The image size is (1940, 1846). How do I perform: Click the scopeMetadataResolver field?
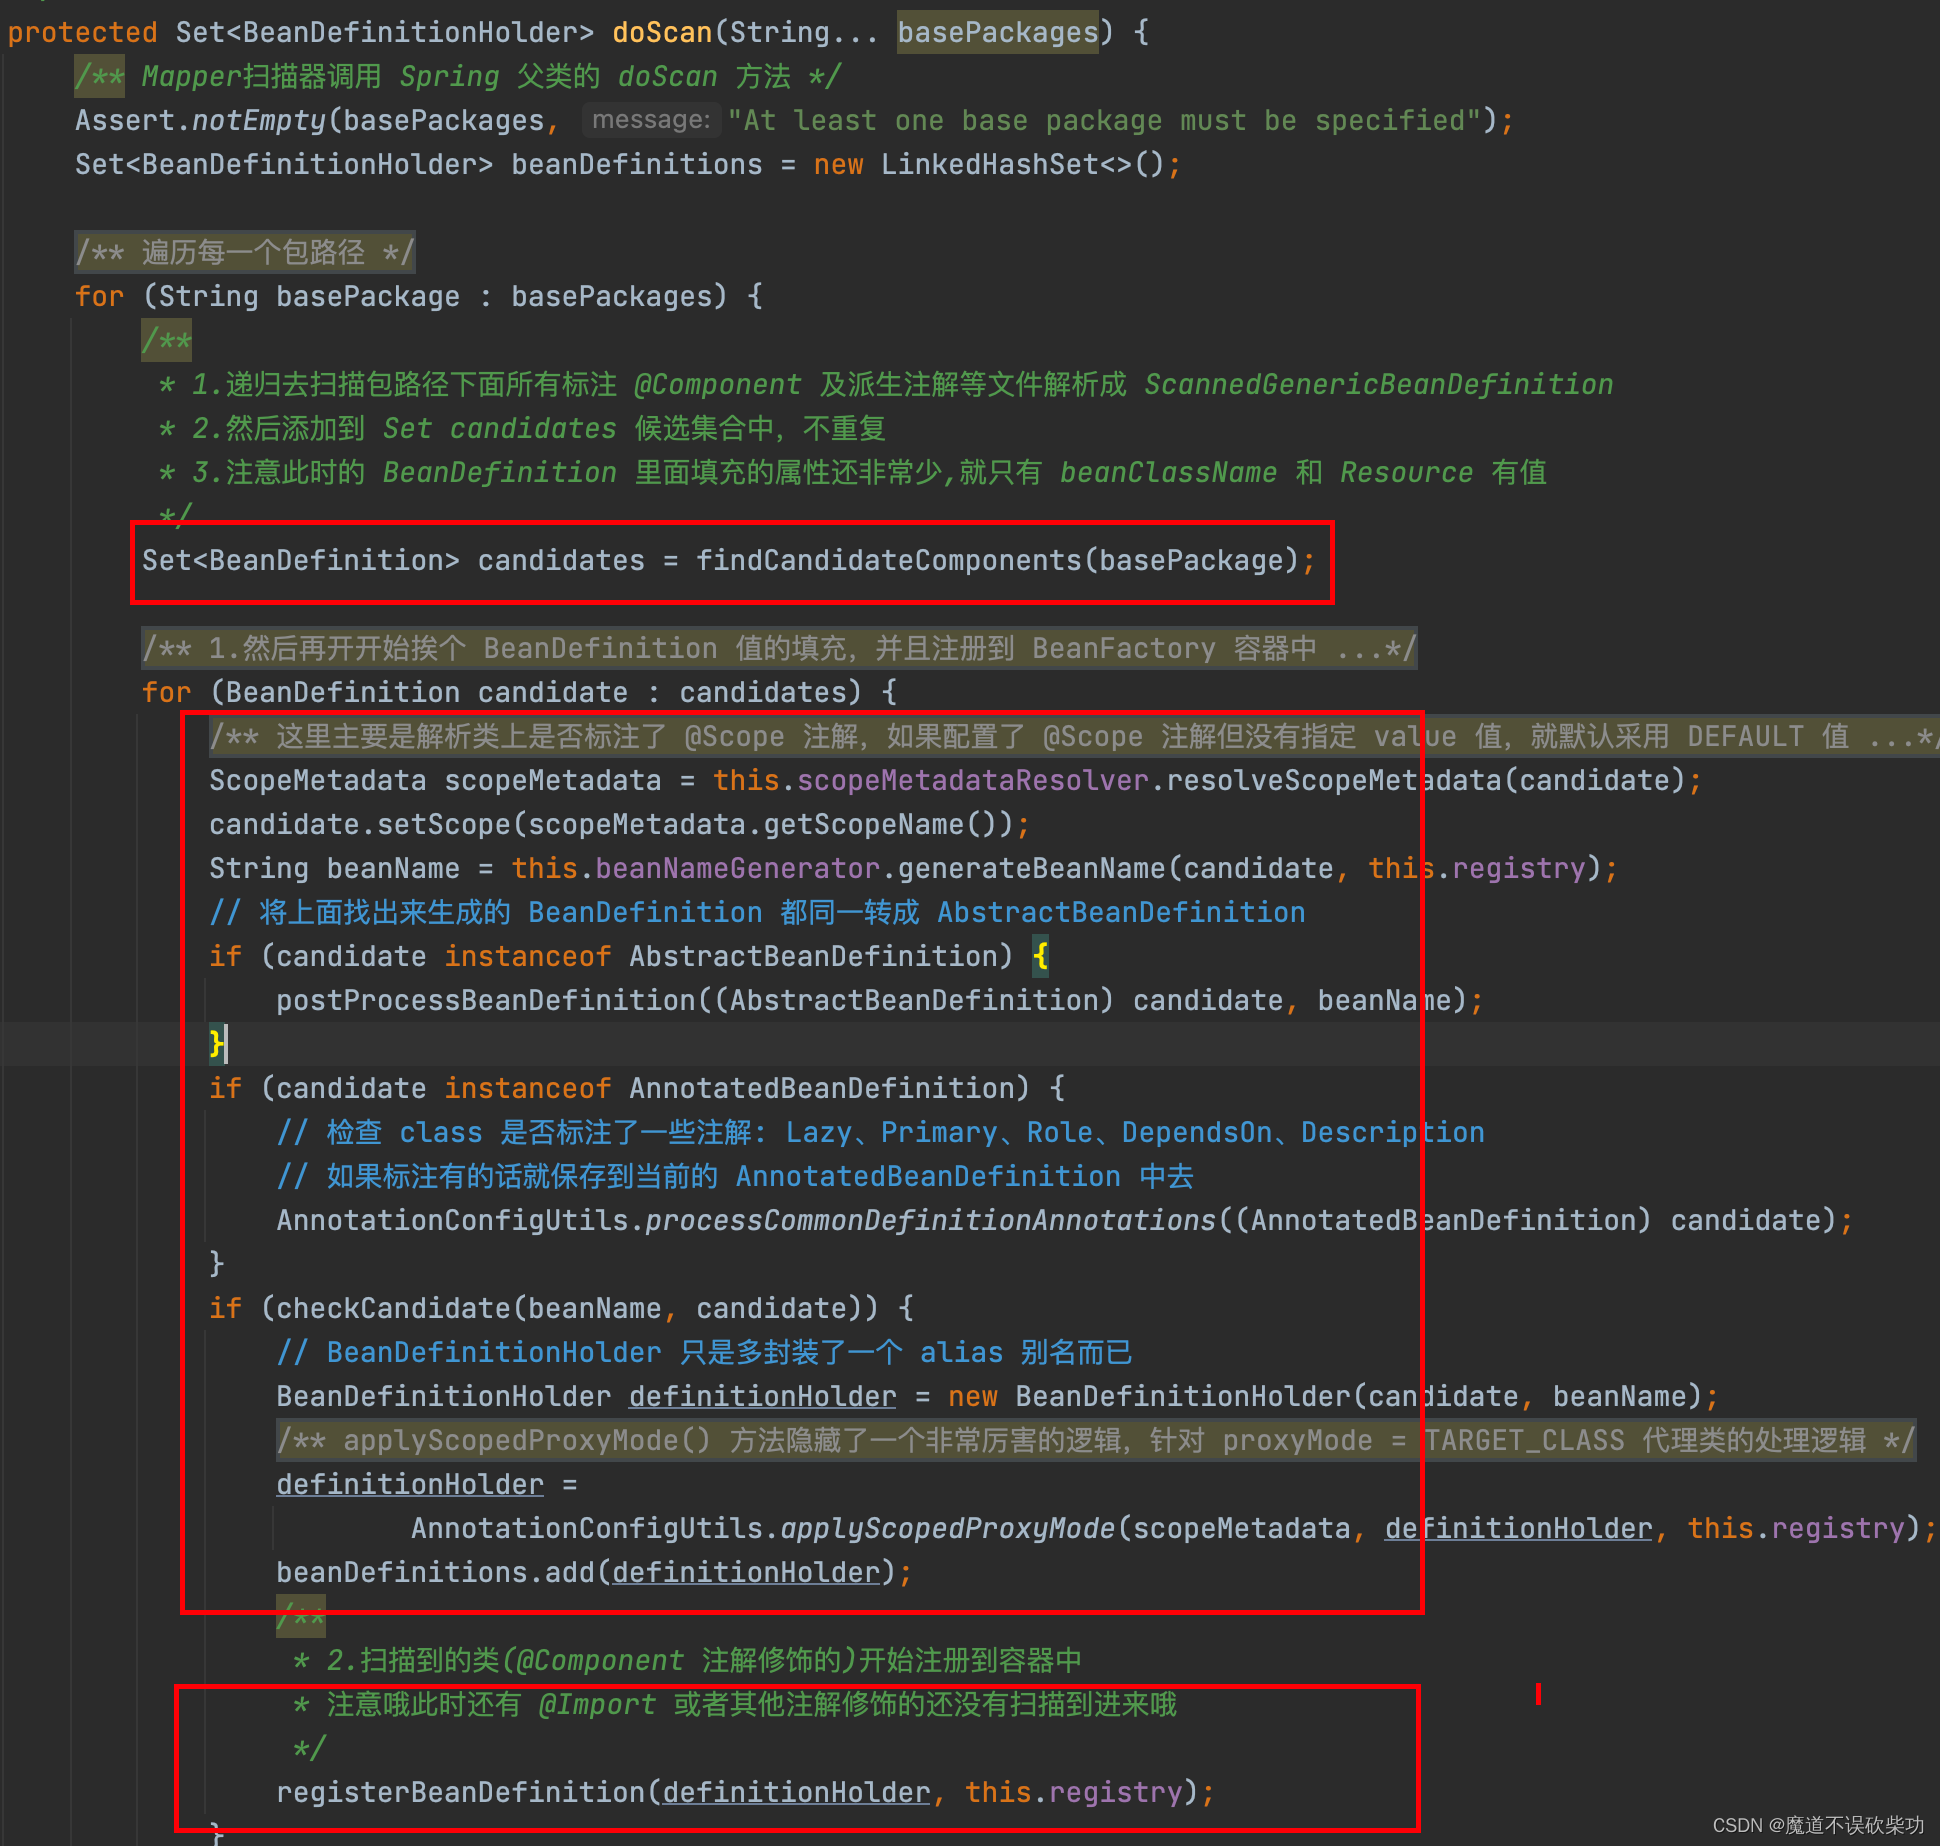[972, 780]
